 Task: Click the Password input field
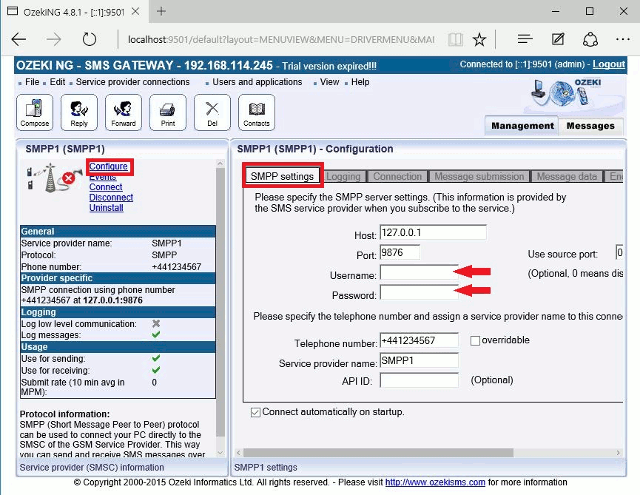(419, 292)
